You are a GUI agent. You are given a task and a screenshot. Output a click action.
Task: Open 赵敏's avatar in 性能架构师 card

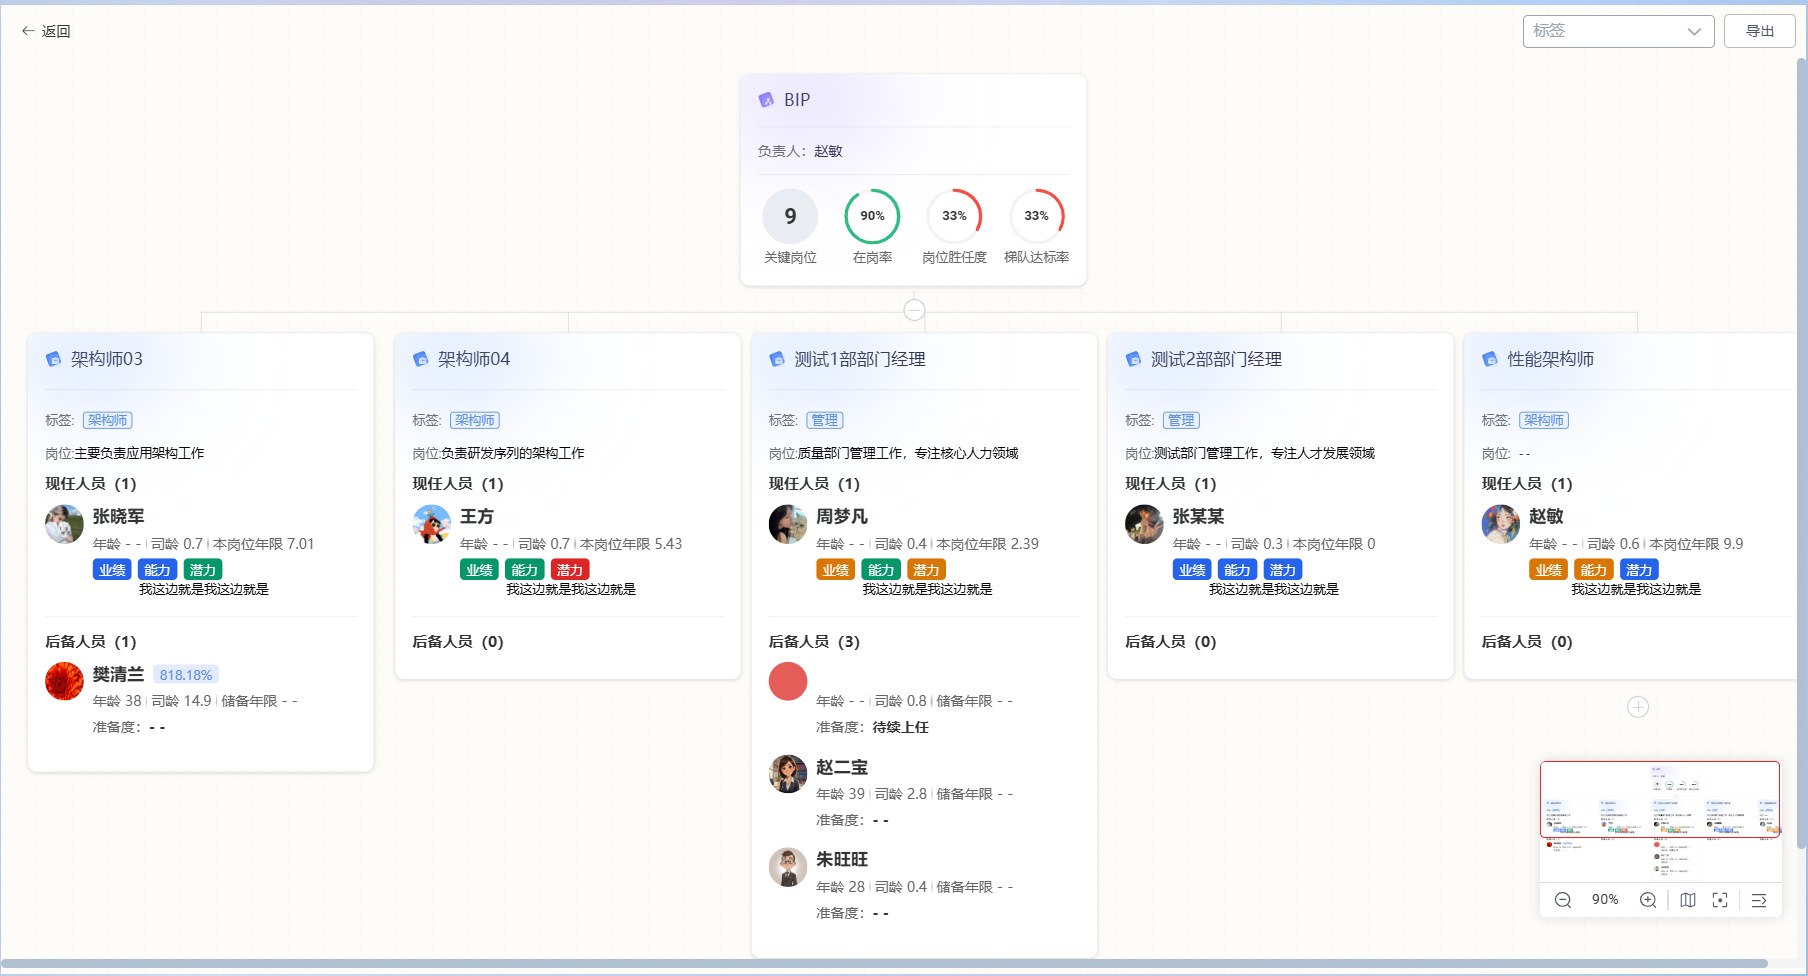click(x=1501, y=524)
